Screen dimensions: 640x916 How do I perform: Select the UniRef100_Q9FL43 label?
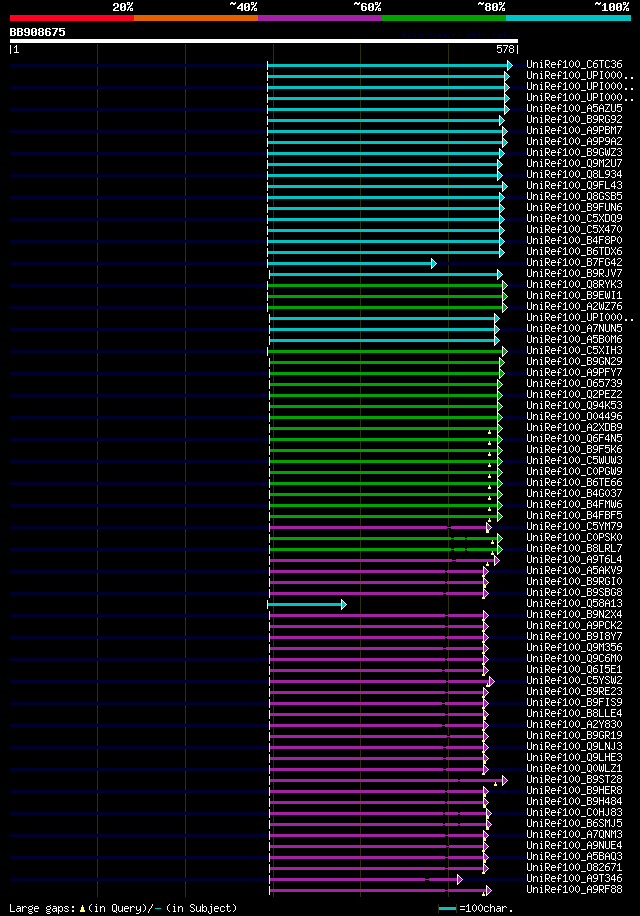(574, 185)
